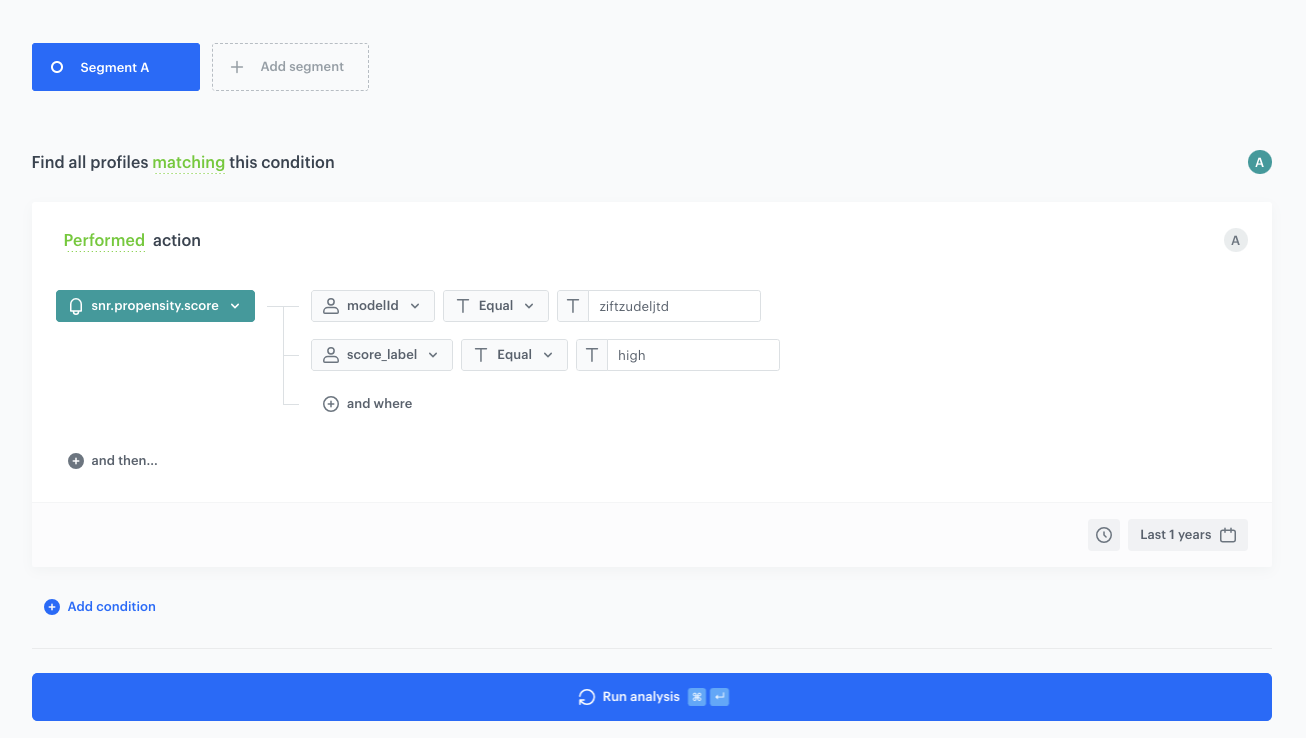Open the Equal operator dropdown for modelId

pos(495,306)
